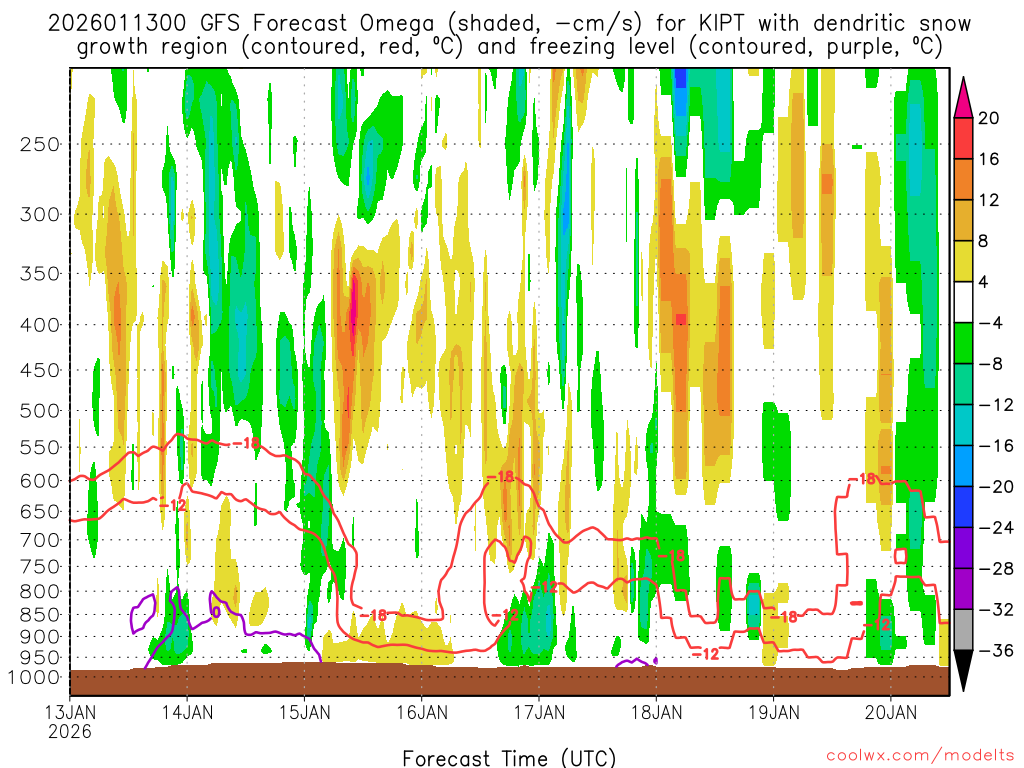Image resolution: width=1024 pixels, height=768 pixels.
Task: Click the purple 0 freezing level contour label
Action: click(216, 613)
